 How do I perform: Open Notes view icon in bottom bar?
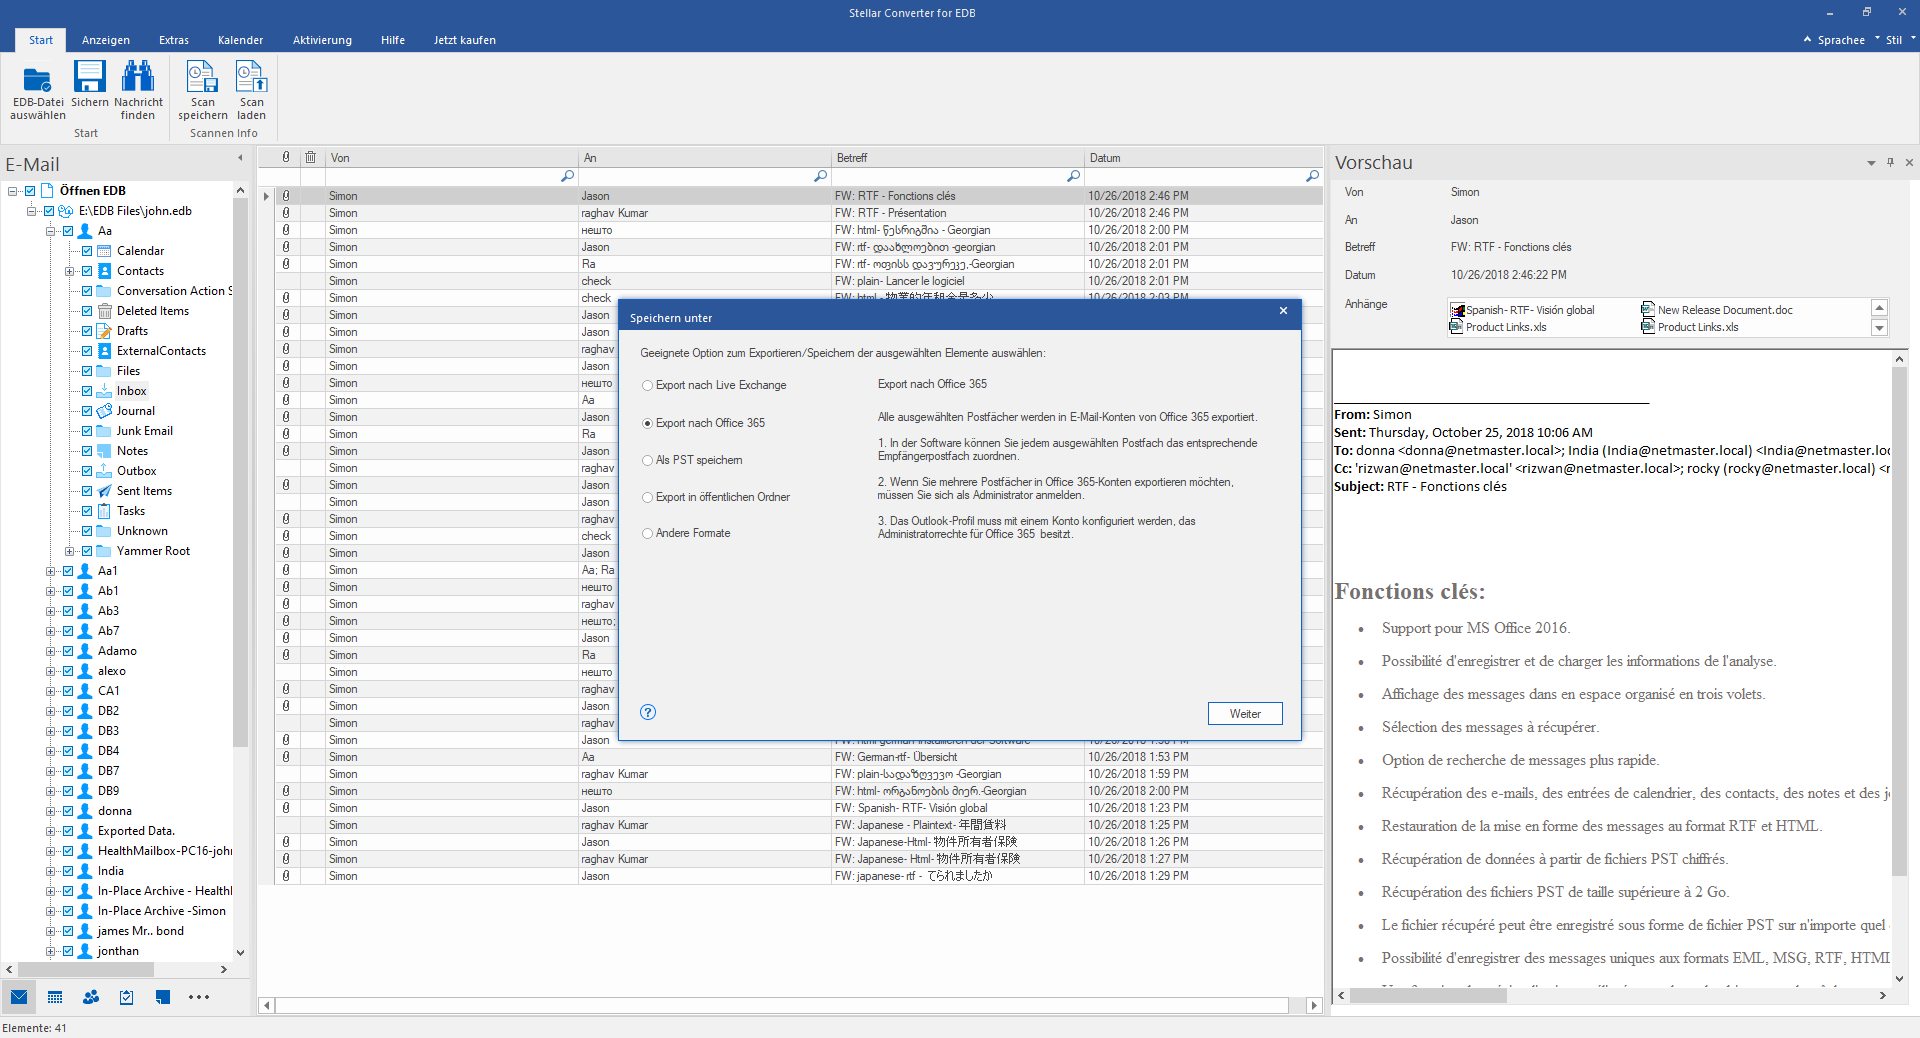point(163,997)
